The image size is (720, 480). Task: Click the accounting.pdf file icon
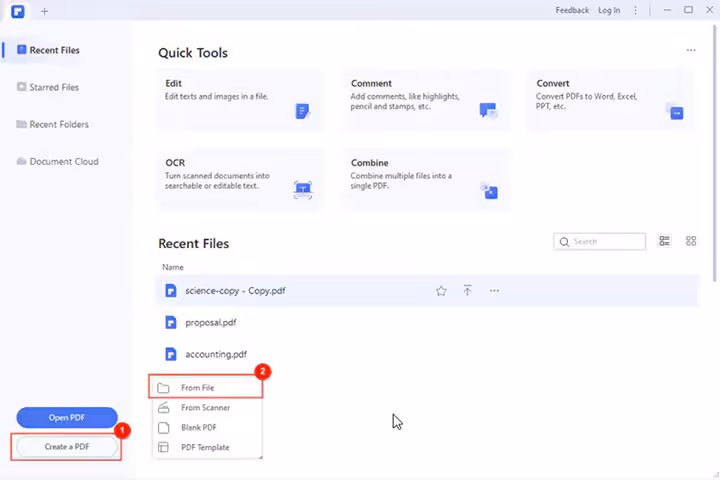click(171, 354)
